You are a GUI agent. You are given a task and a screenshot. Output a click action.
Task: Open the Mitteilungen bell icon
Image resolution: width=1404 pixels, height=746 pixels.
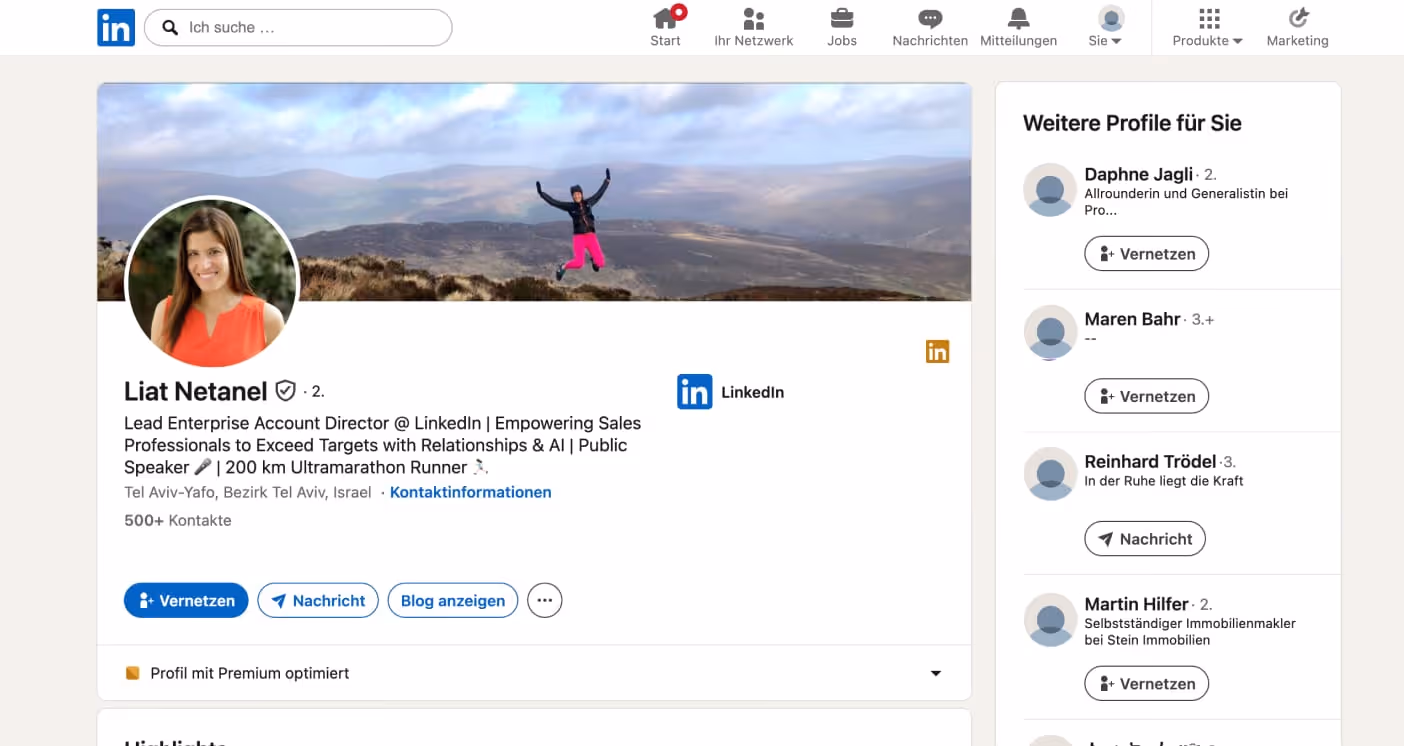[x=1018, y=18]
